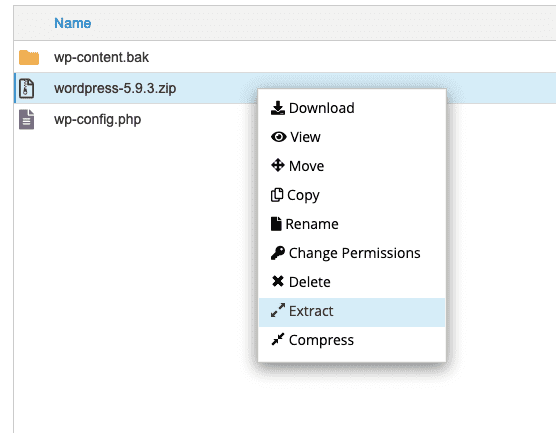The width and height of the screenshot is (556, 433).
Task: Click the Compress inward-arrows icon
Action: [278, 339]
